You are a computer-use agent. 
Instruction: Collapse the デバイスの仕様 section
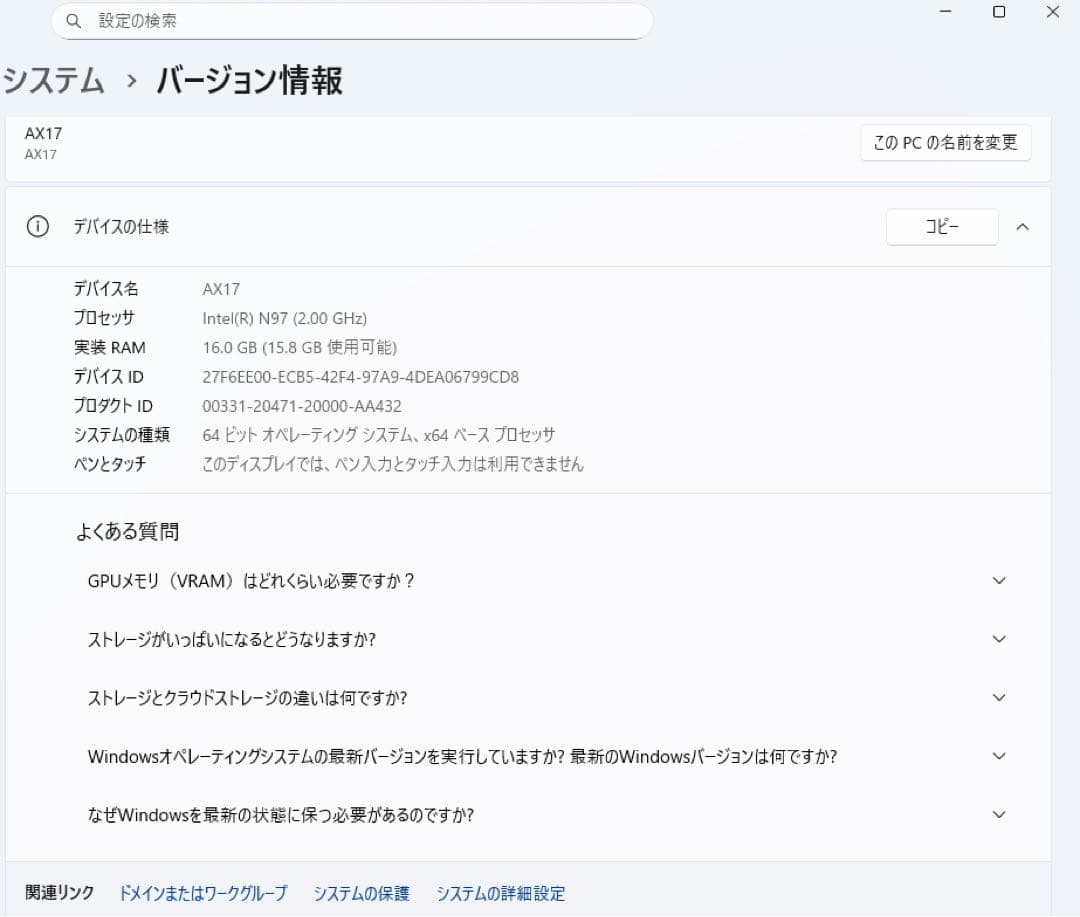1022,226
